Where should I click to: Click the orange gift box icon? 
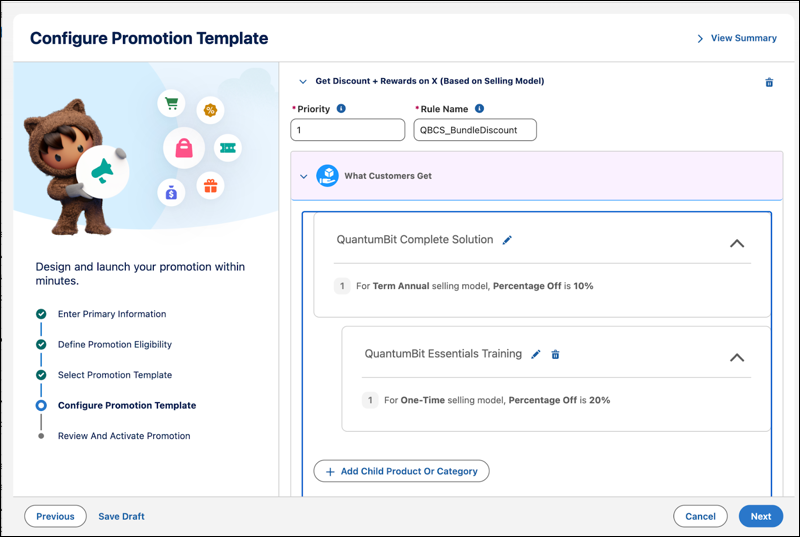(210, 186)
